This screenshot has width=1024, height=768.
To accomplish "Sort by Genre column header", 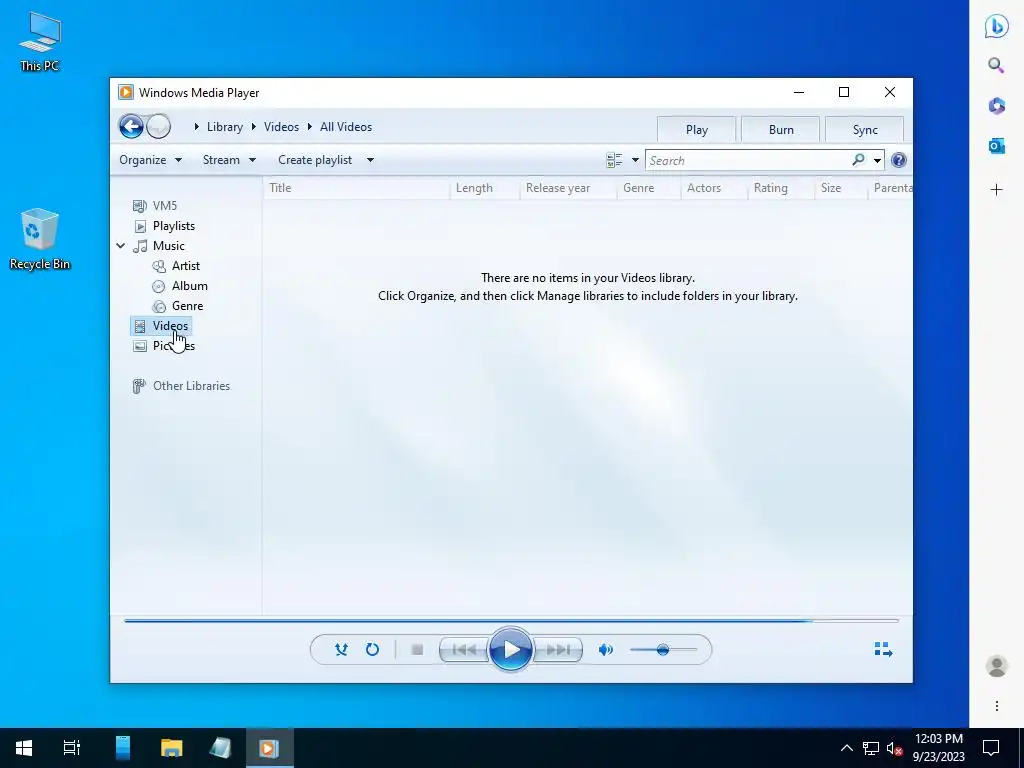I will coord(649,188).
